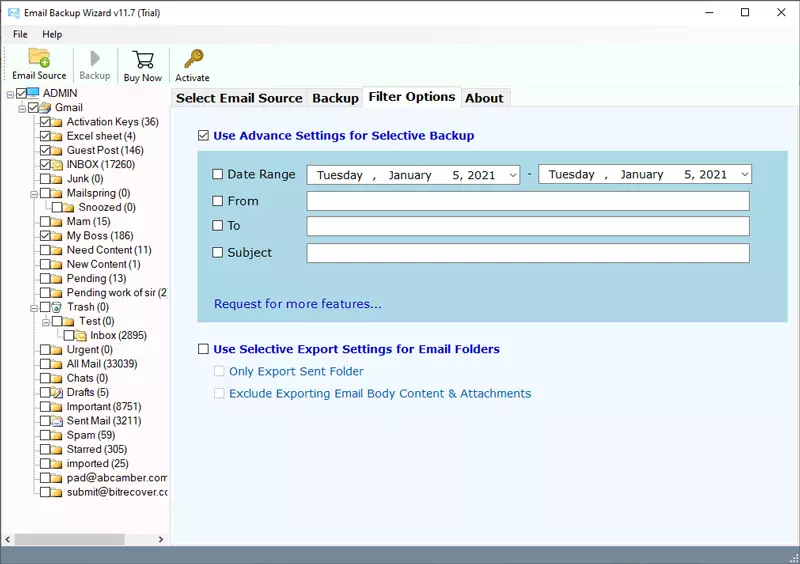Click the Important (8751) folder icon
This screenshot has height=564, width=800.
[57, 407]
